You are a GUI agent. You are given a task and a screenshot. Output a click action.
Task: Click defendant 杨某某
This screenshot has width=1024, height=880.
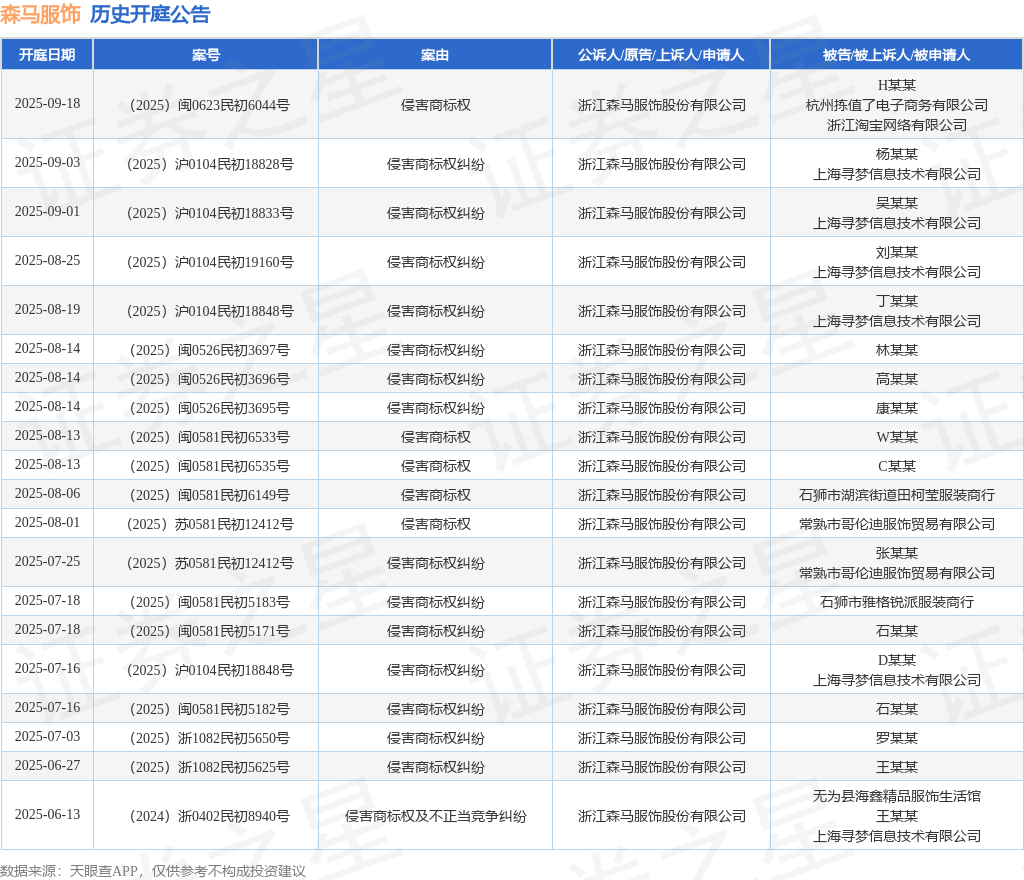pos(897,154)
